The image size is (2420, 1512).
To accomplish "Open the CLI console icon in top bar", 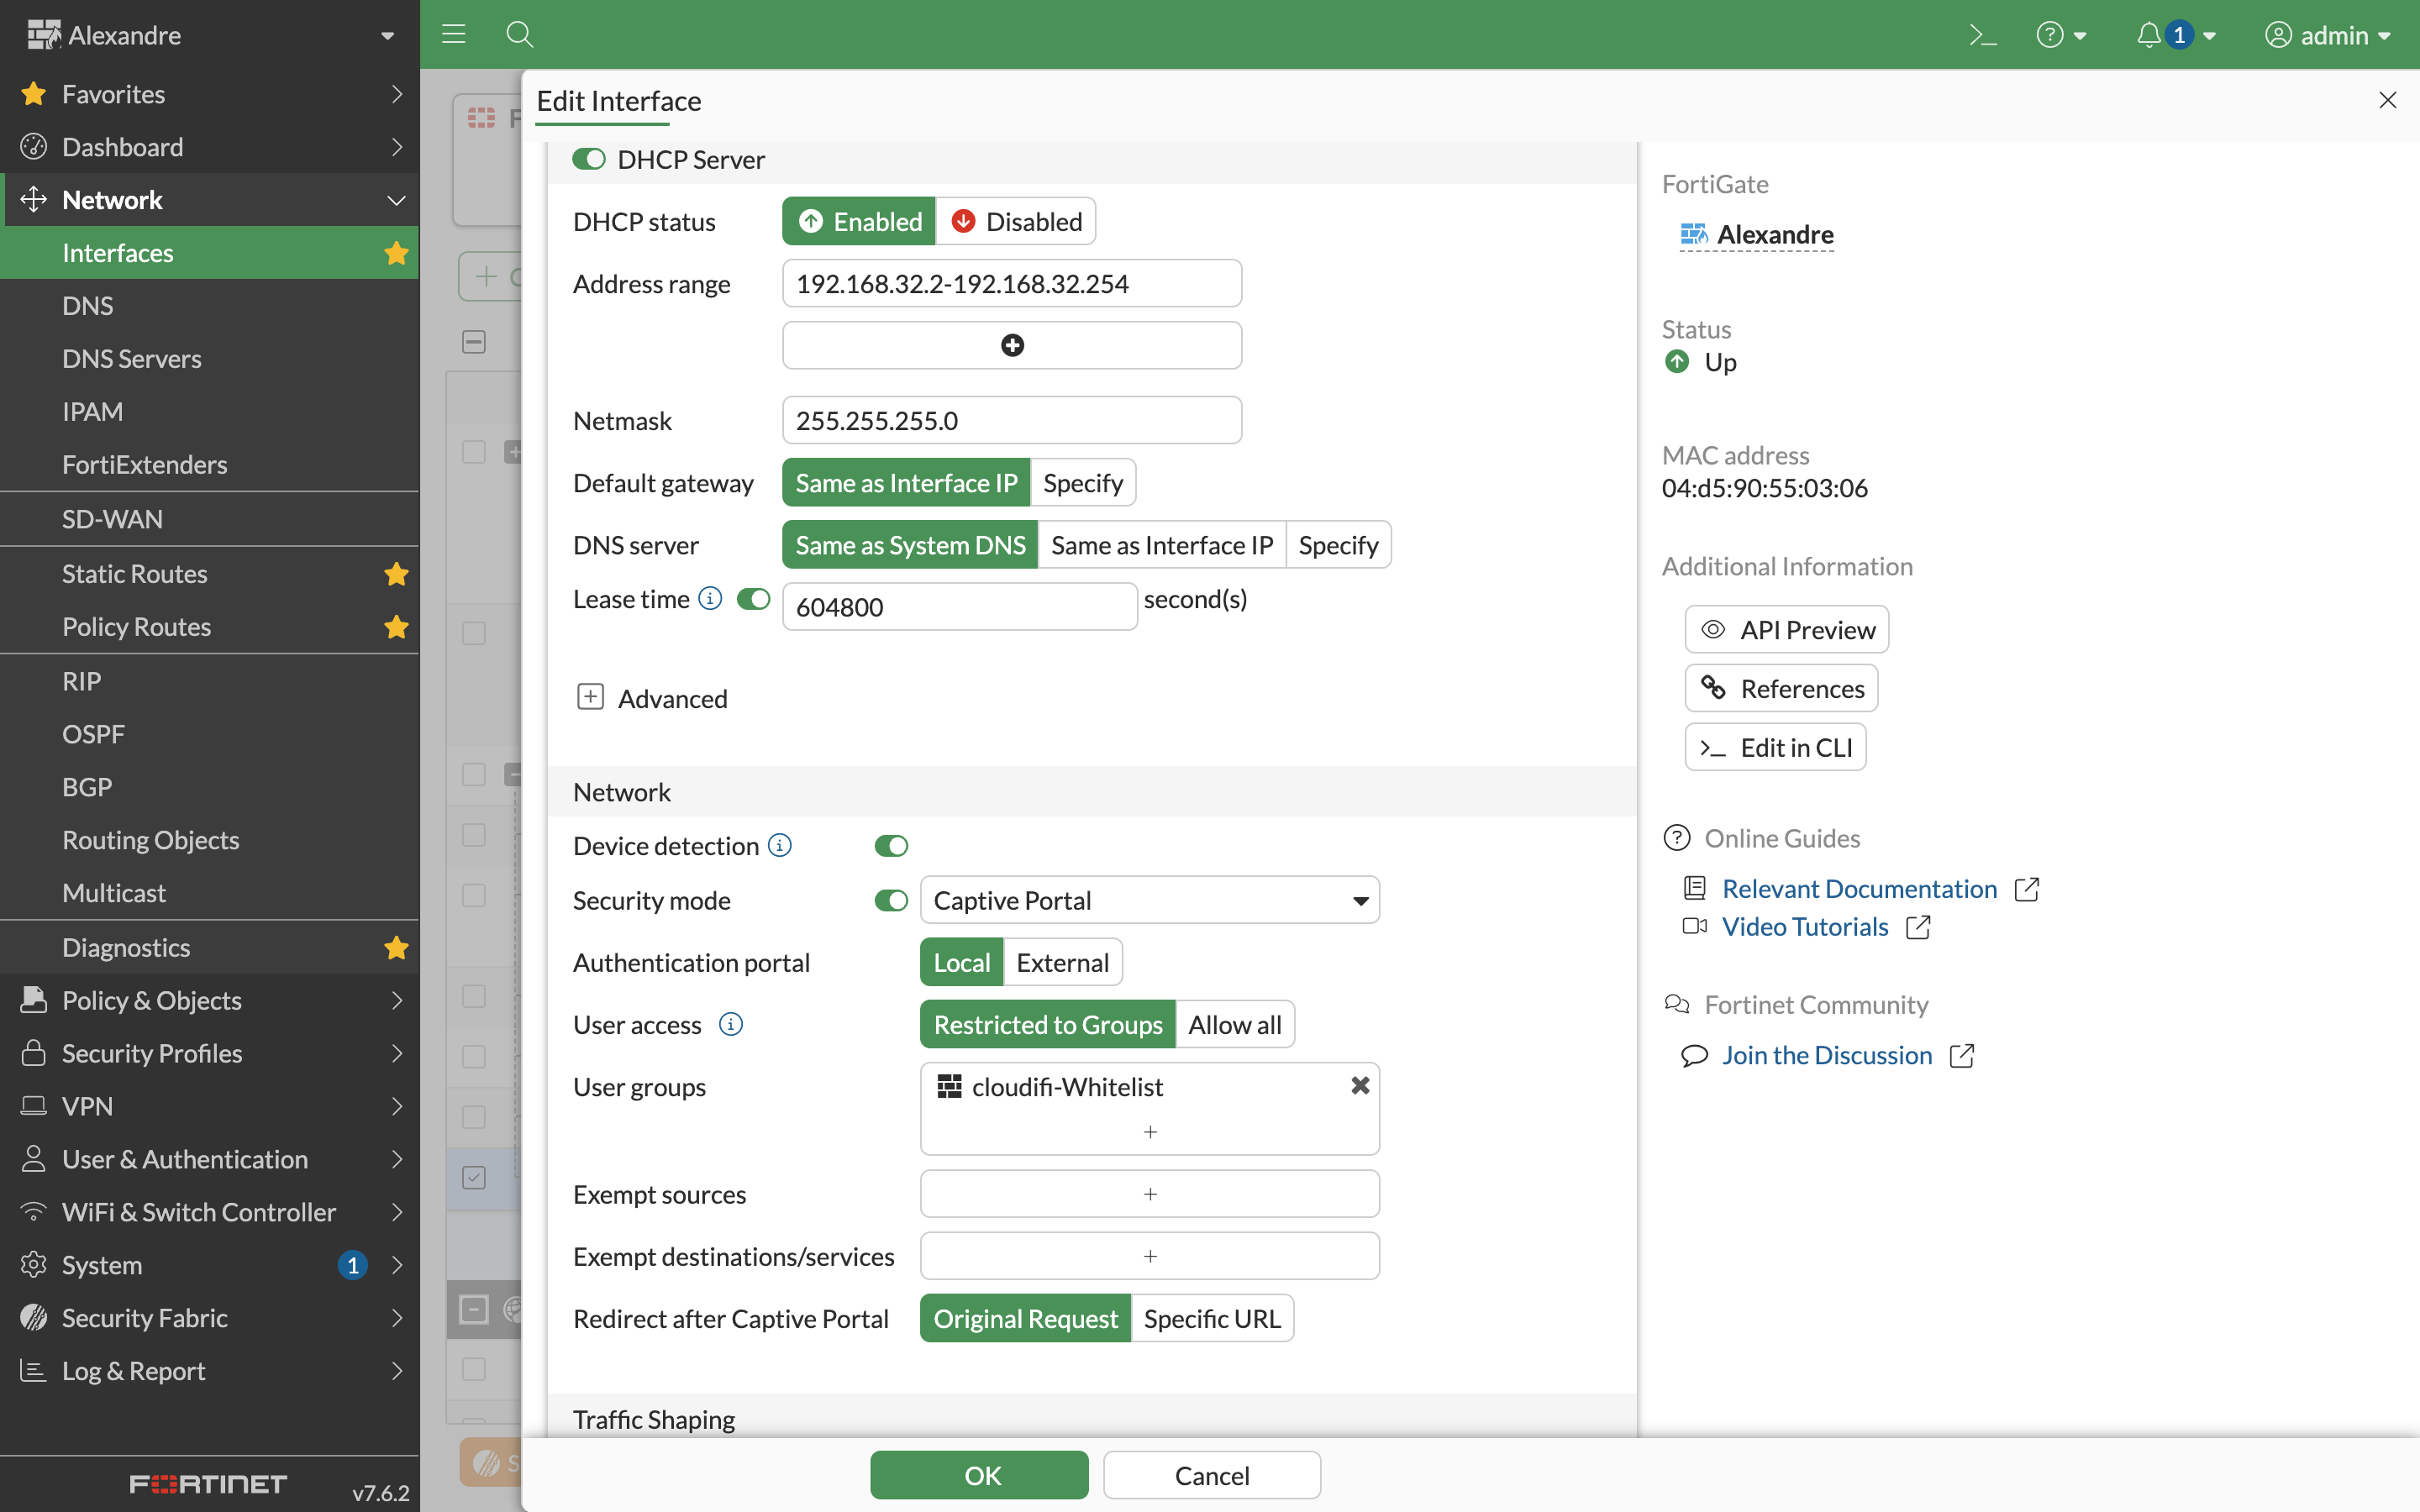I will pos(1982,35).
